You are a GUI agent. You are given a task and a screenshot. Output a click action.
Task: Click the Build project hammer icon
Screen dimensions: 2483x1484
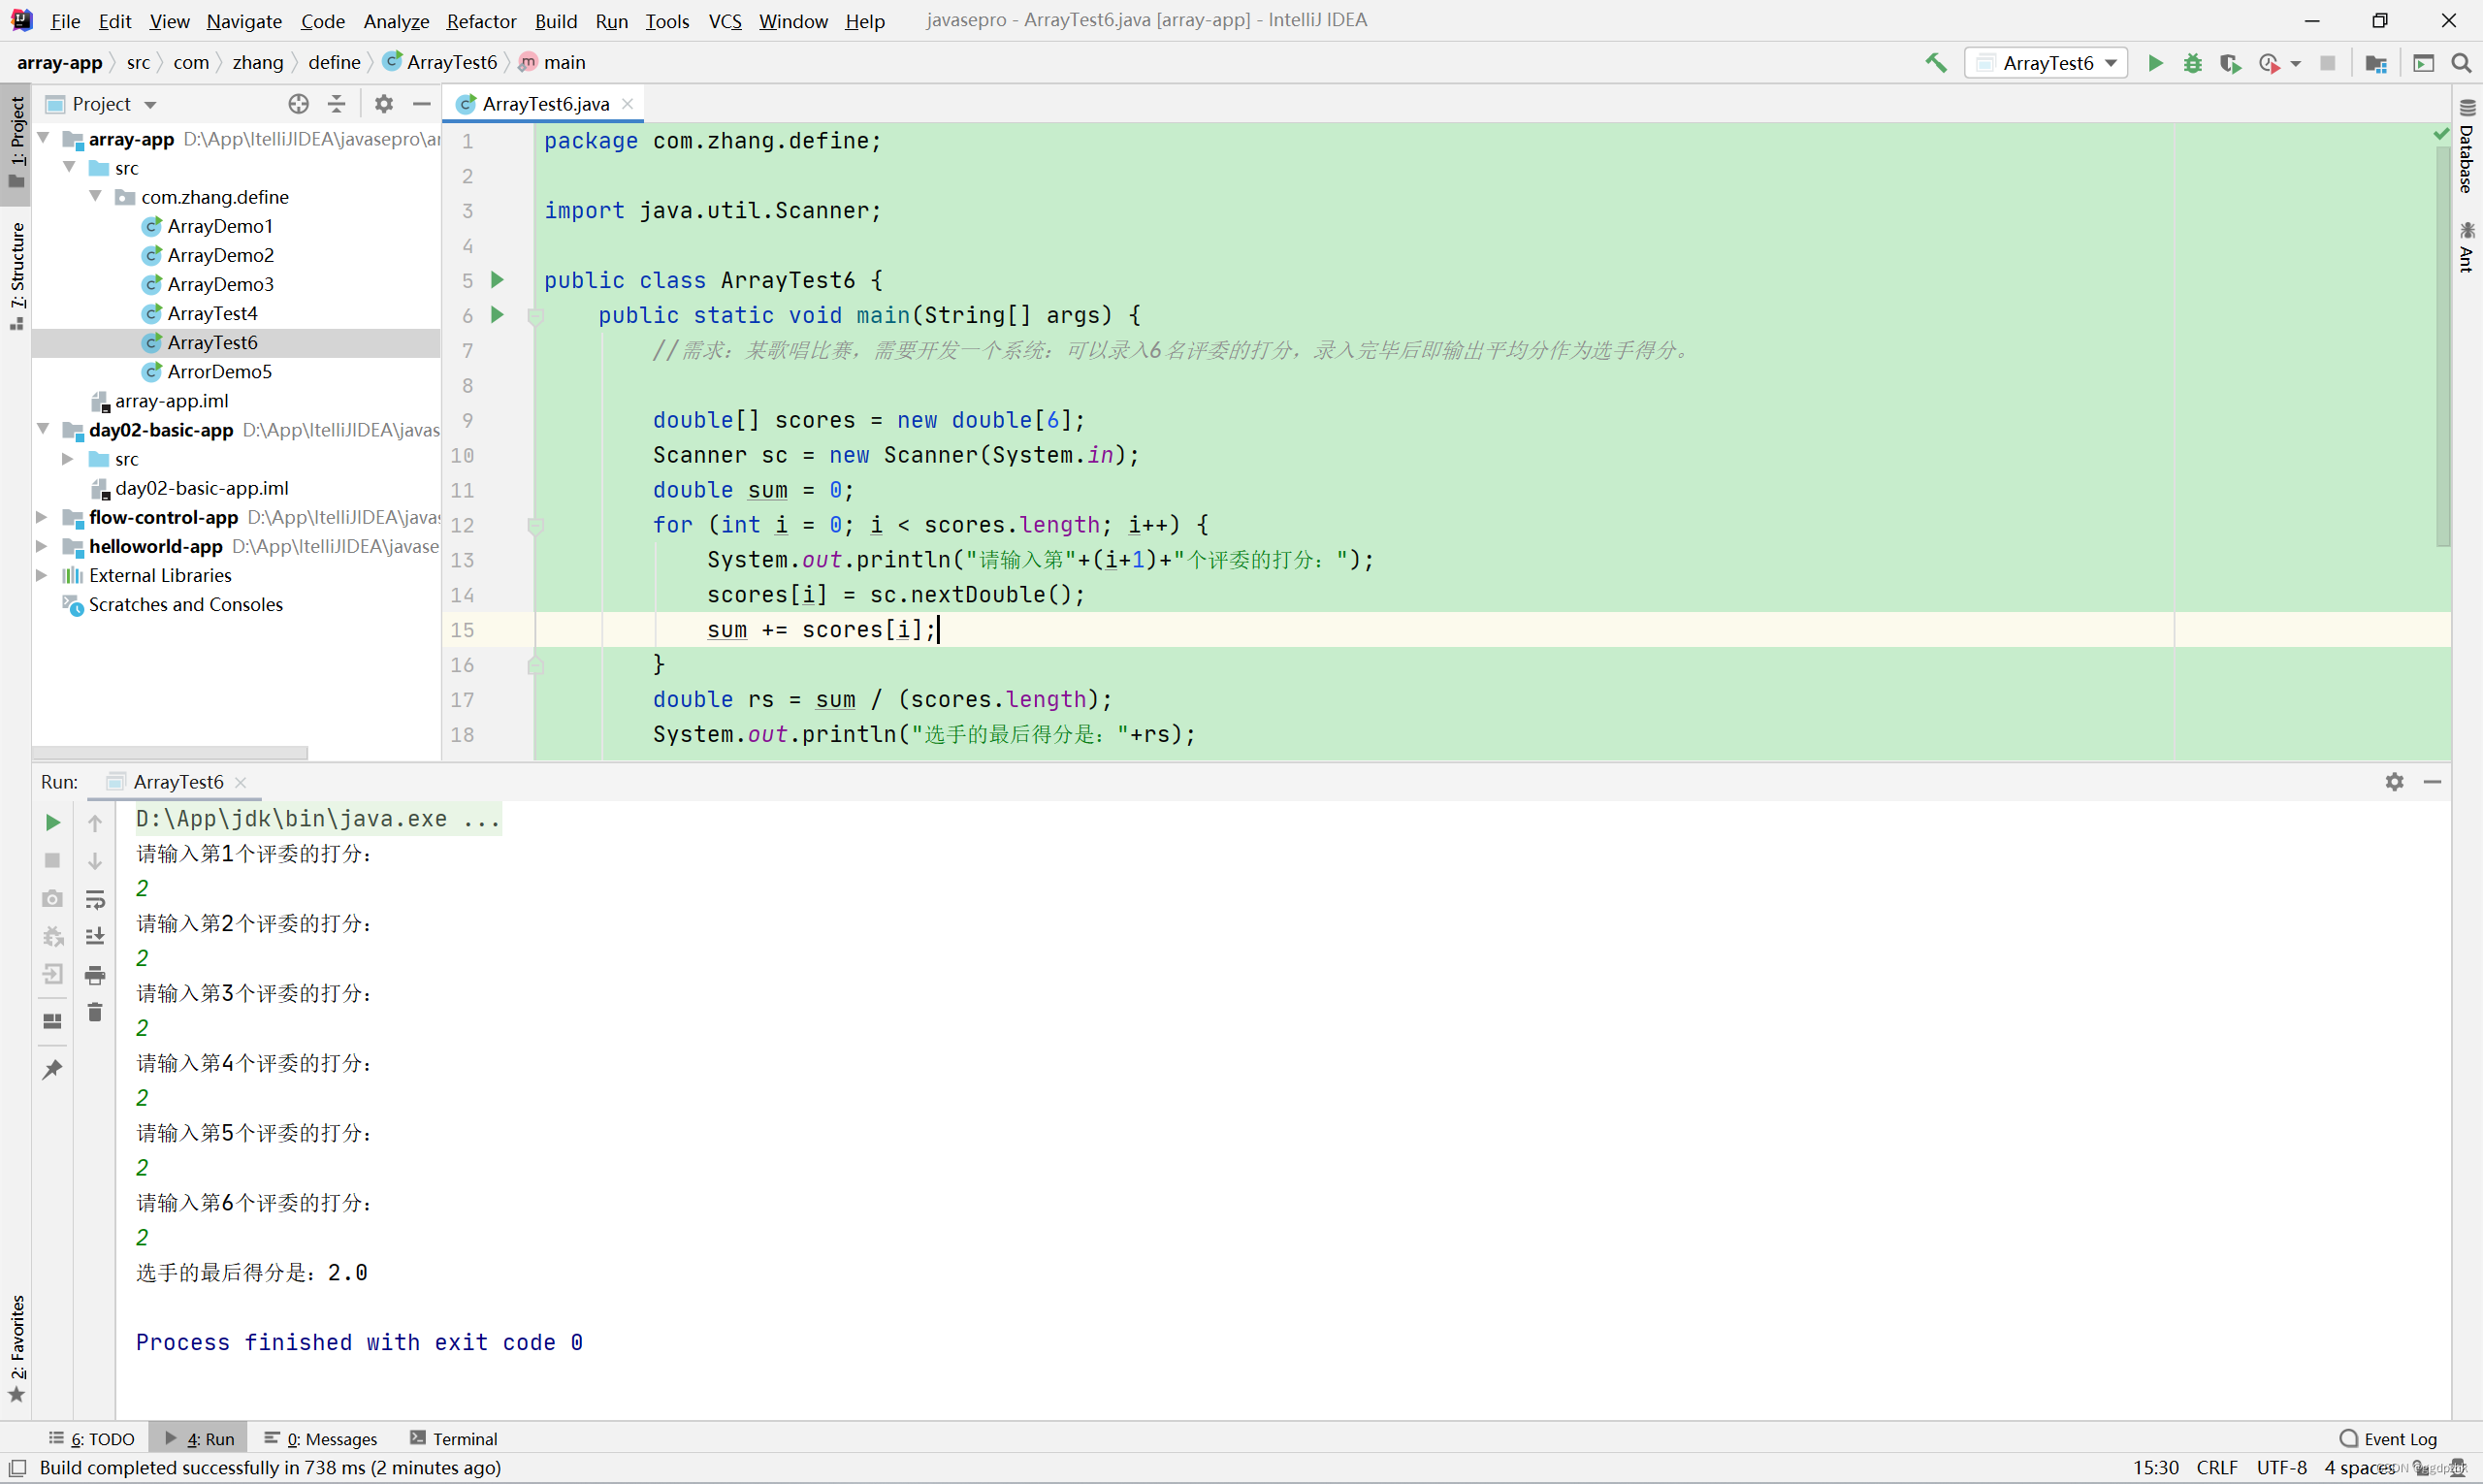click(1936, 63)
